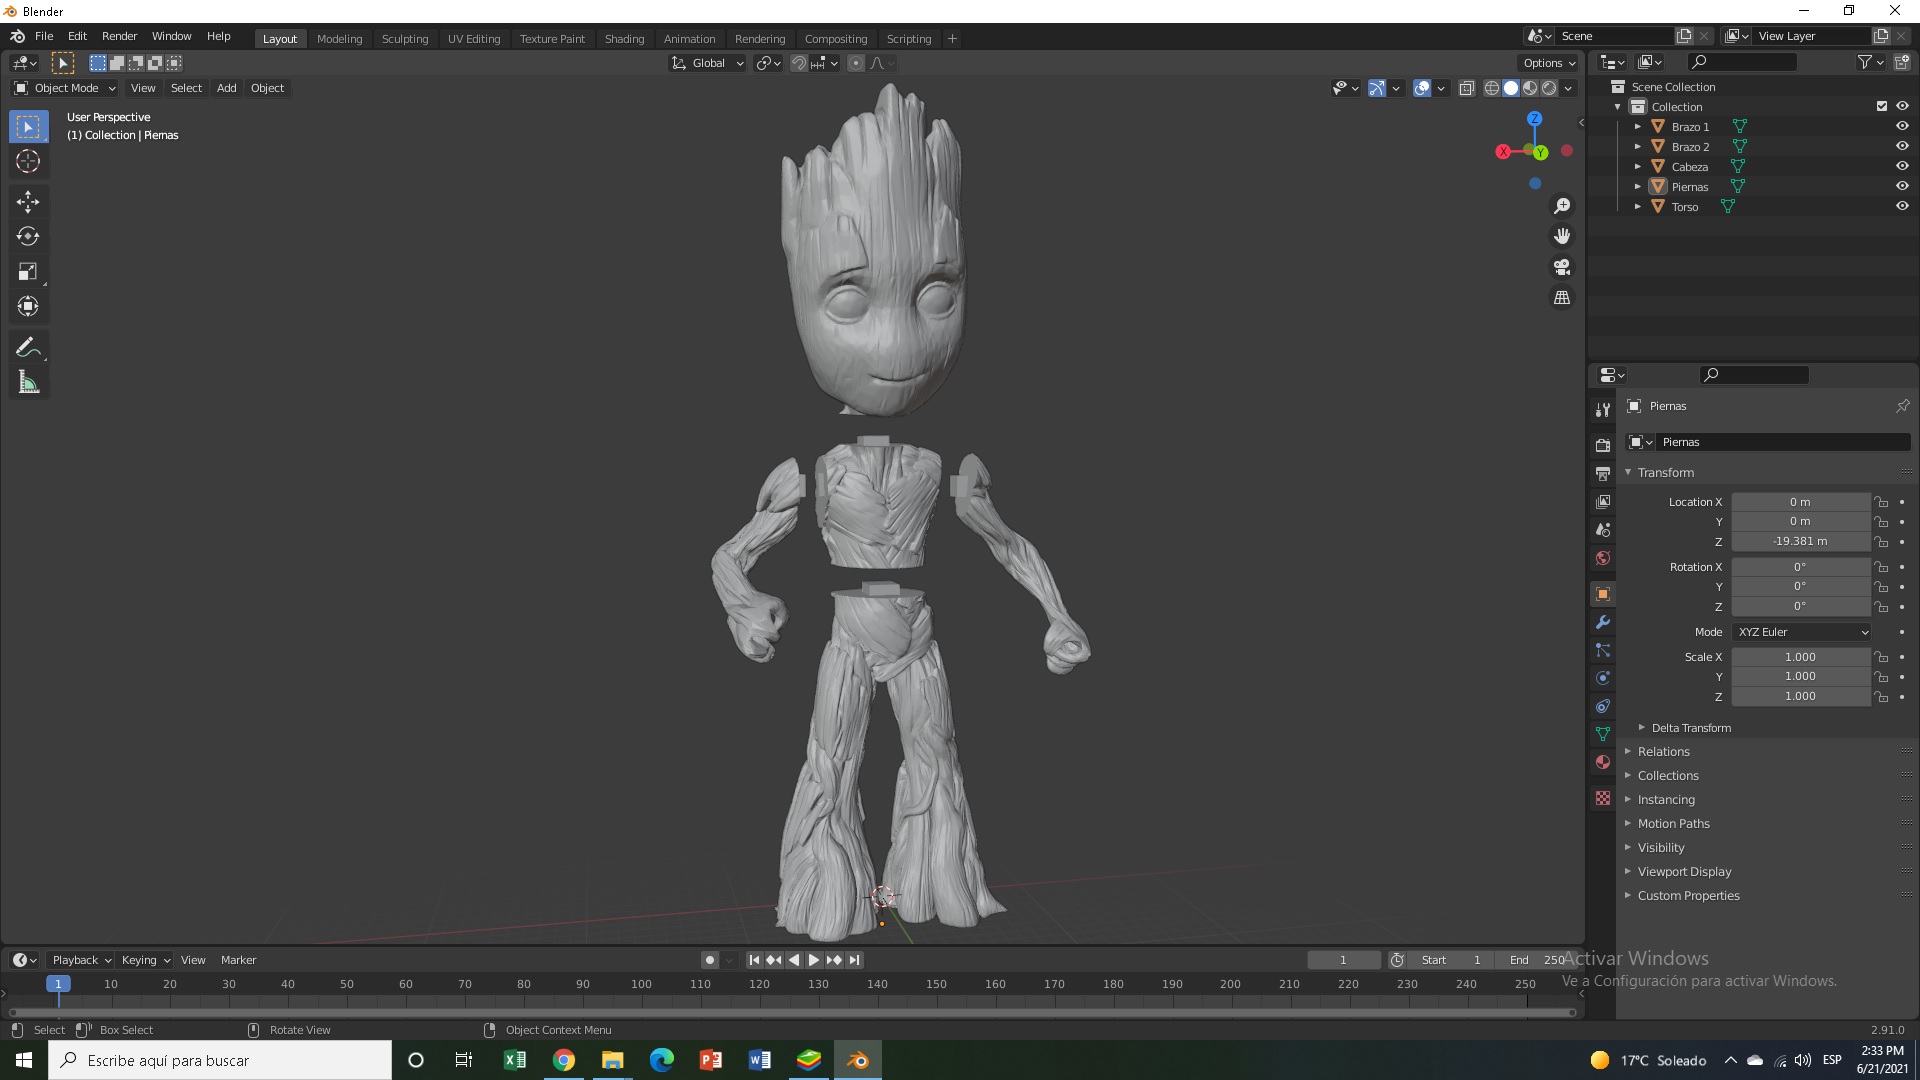Activate the Measure tool
The image size is (1920, 1080).
coord(28,381)
